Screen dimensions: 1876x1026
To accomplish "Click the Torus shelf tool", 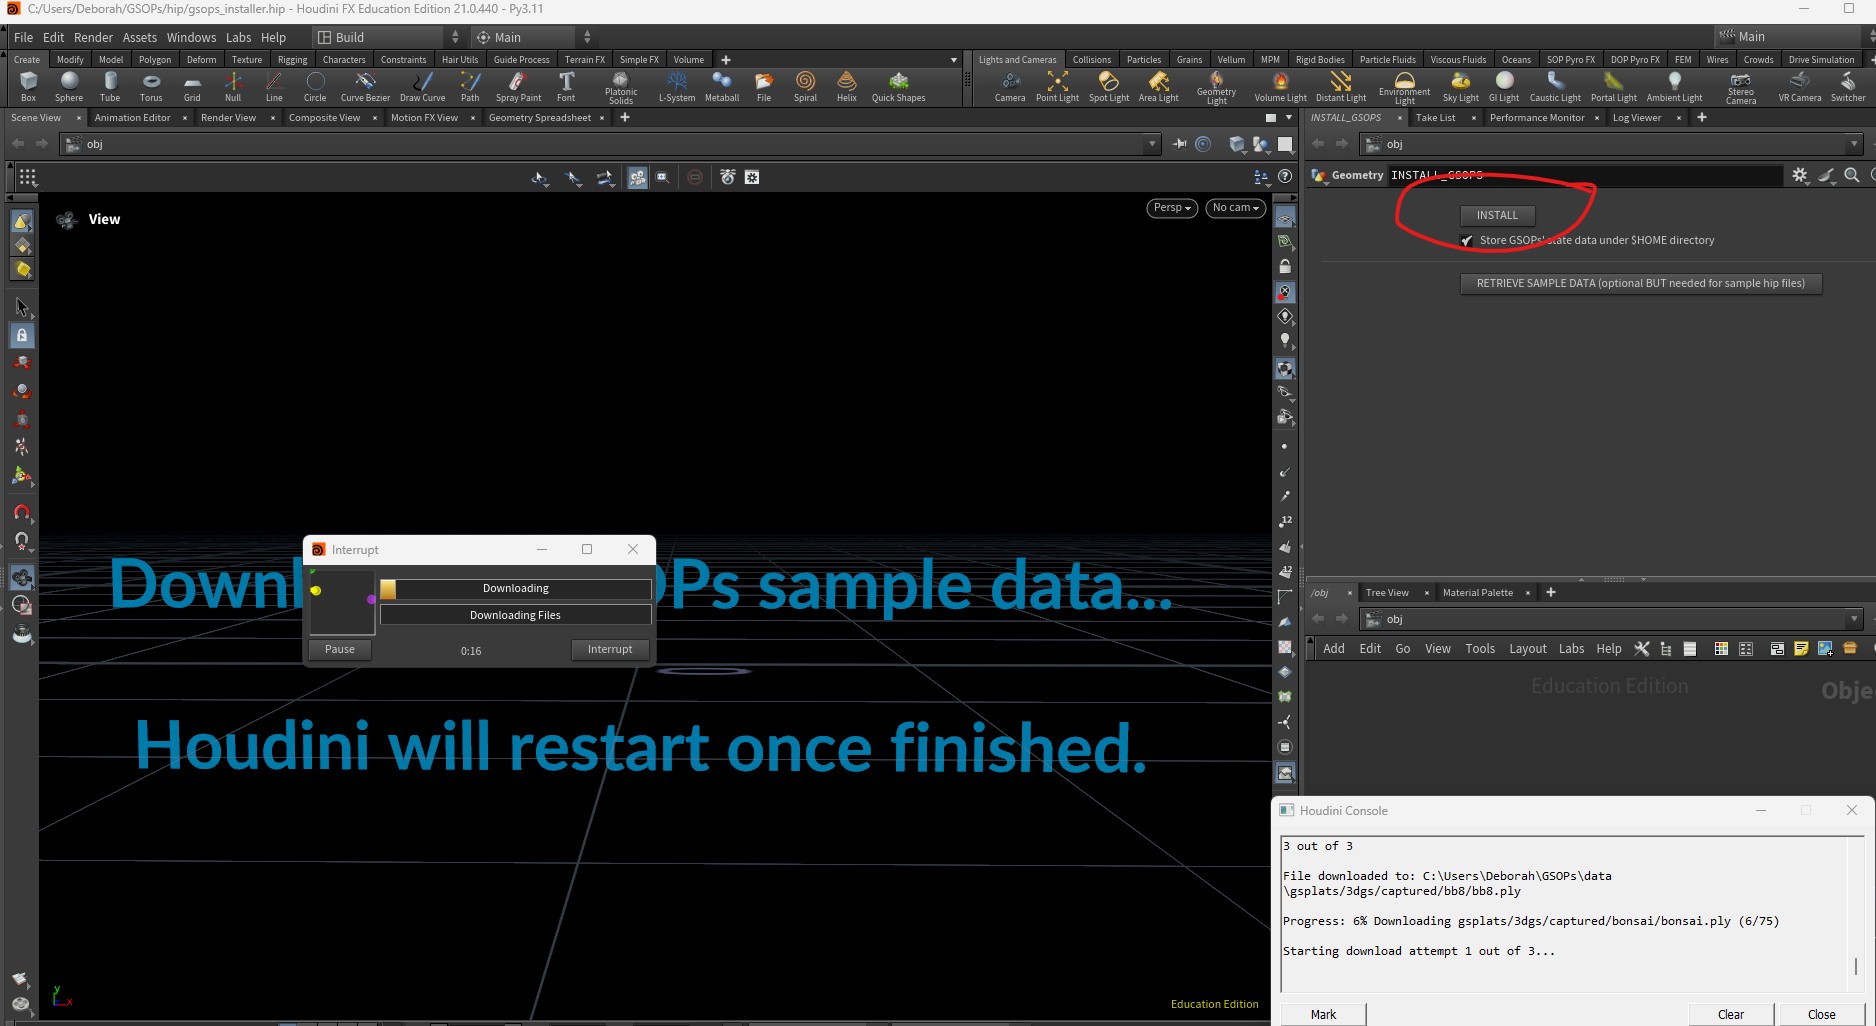I will (x=150, y=86).
